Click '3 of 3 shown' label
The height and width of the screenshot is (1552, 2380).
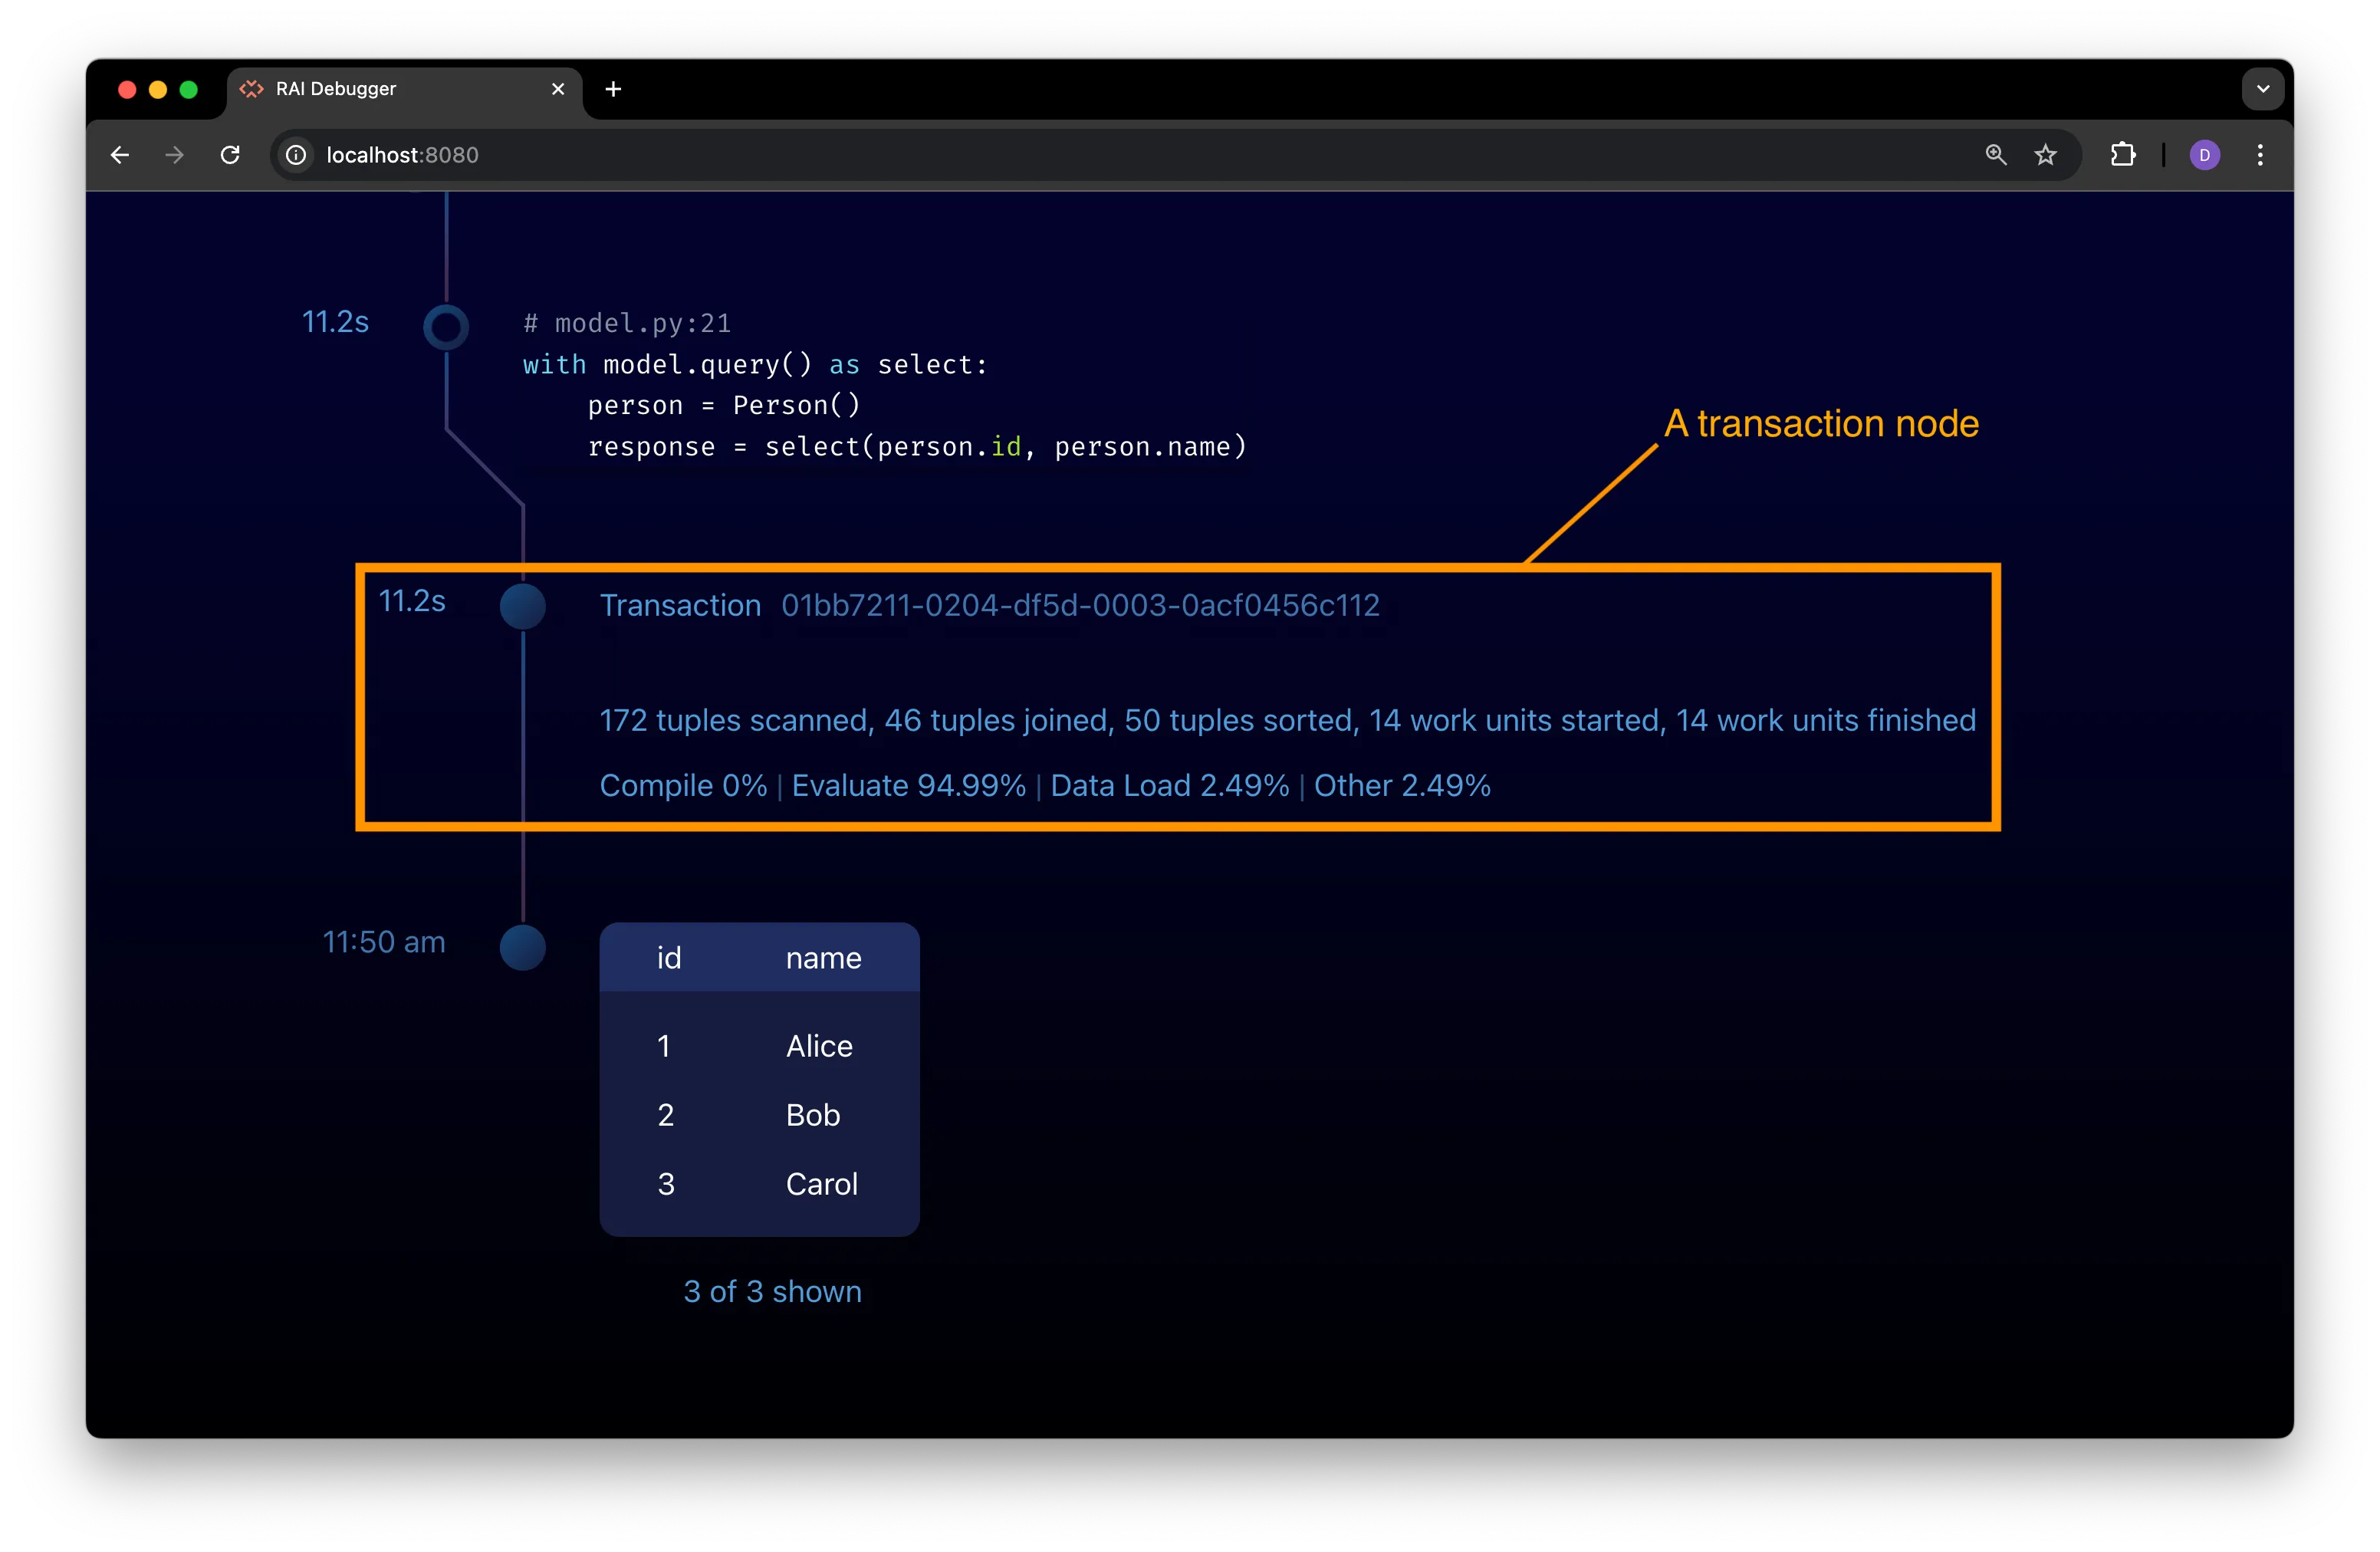(772, 1291)
